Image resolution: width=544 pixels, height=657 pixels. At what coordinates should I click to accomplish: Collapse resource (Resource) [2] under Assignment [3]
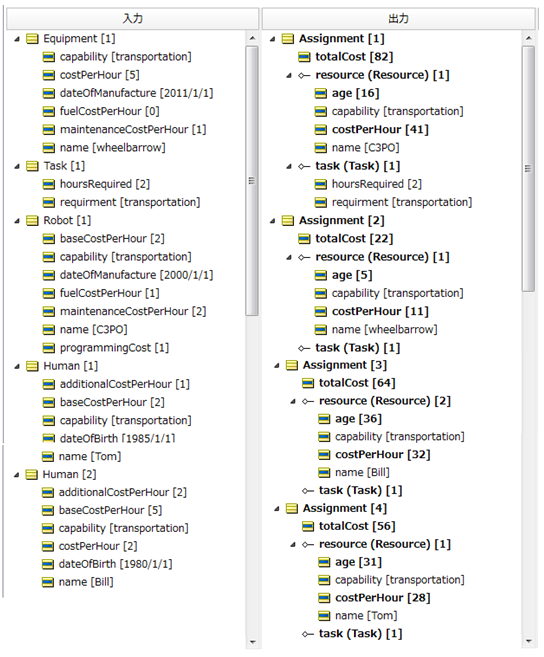(293, 402)
